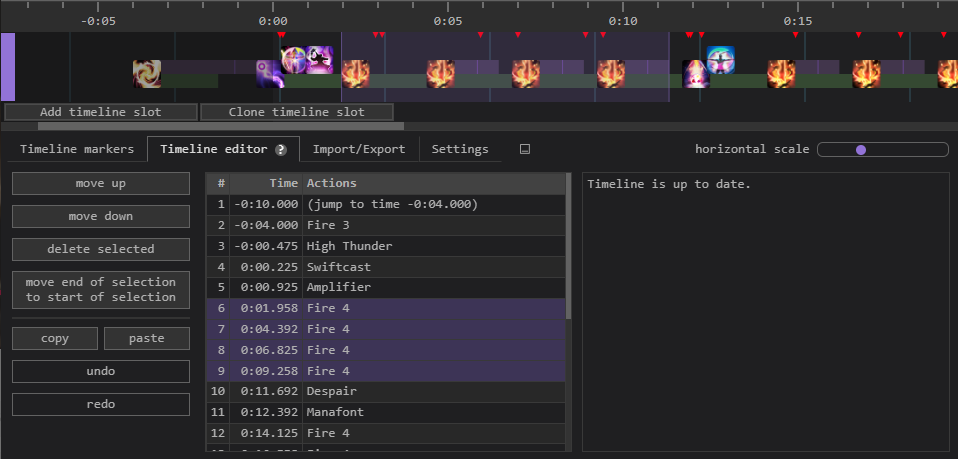Select the Despair row in the actions table
This screenshot has height=459, width=958.
point(386,391)
